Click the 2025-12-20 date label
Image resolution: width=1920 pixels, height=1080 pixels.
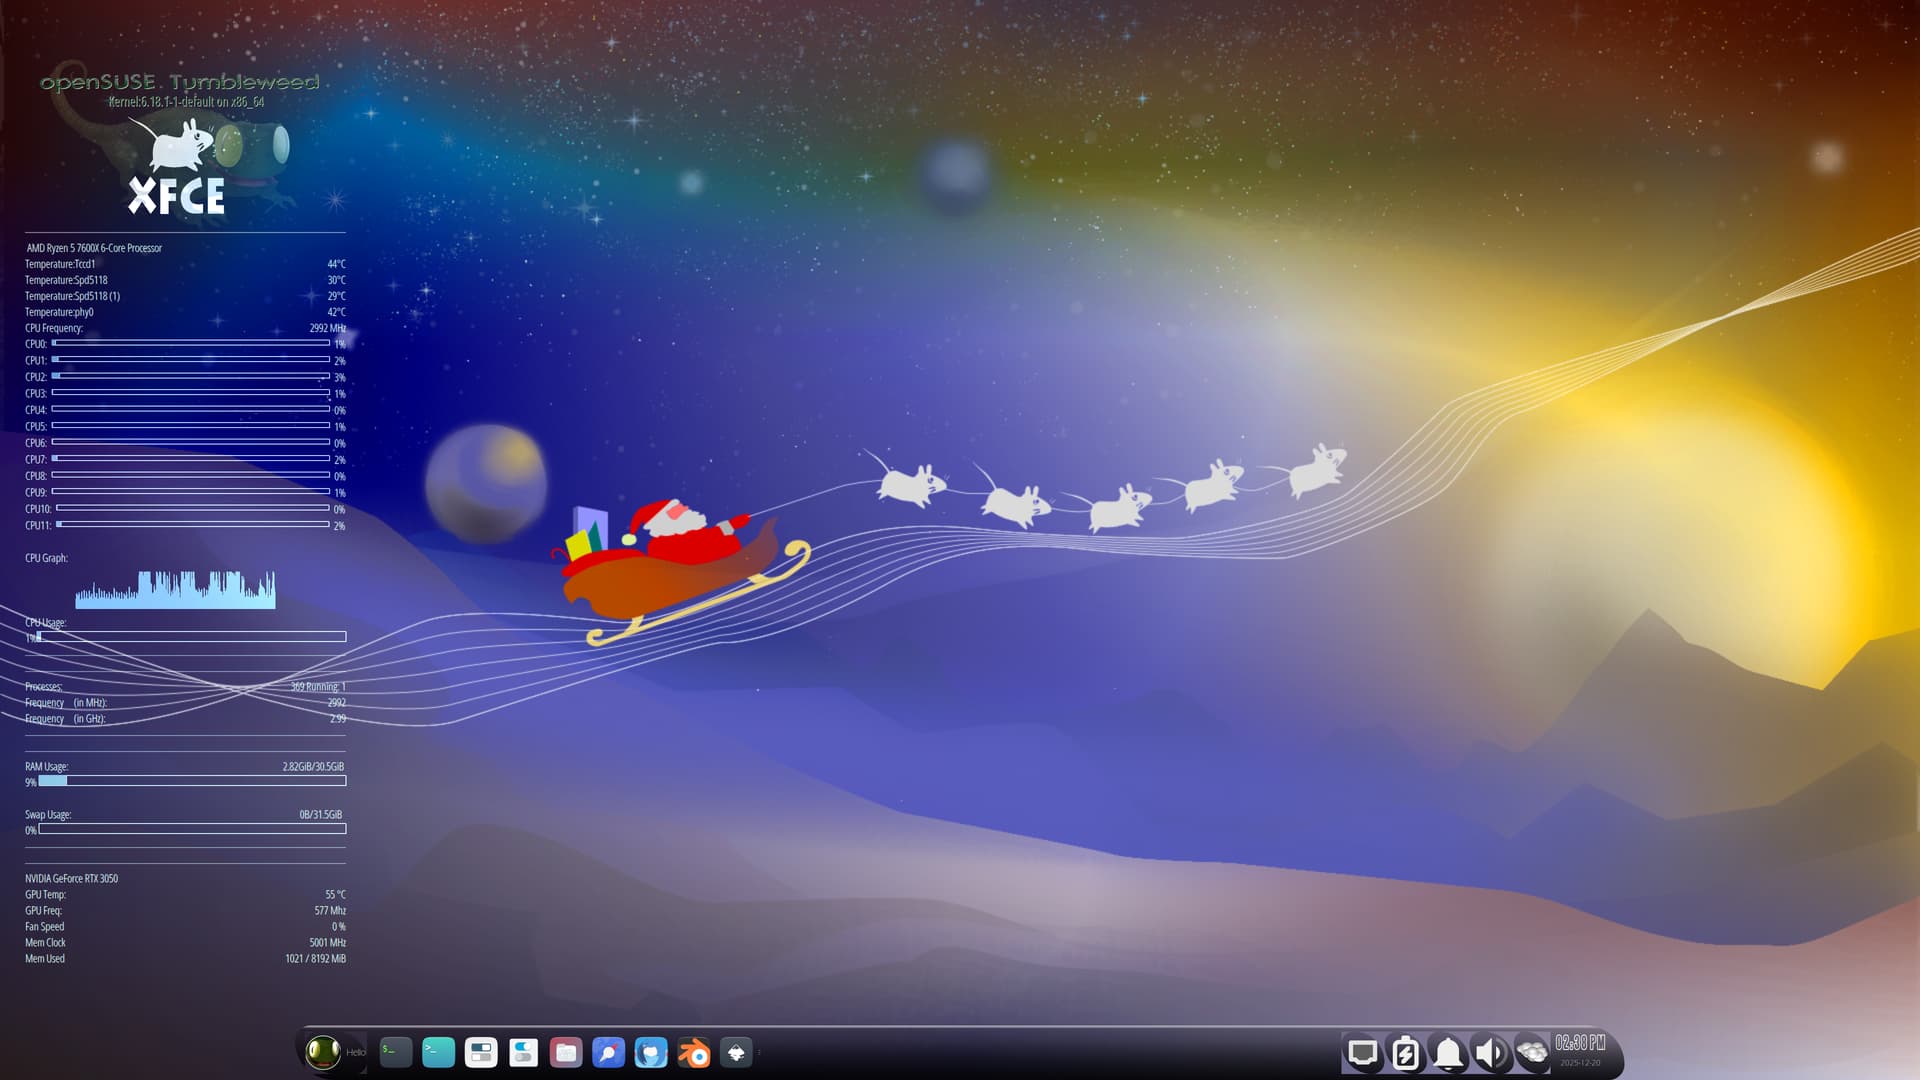[1580, 1063]
